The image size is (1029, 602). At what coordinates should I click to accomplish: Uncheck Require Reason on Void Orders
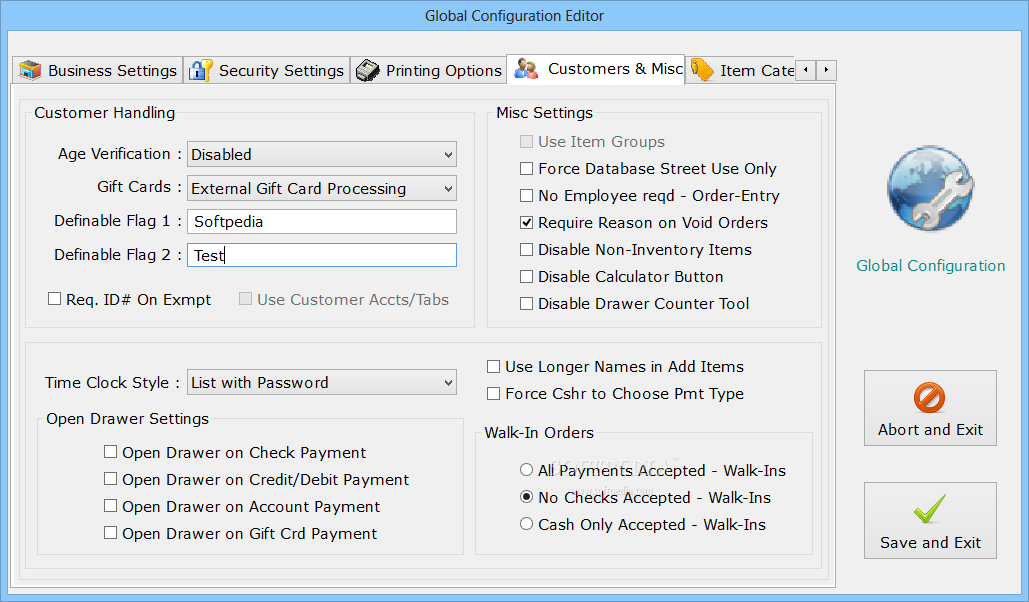pos(527,223)
